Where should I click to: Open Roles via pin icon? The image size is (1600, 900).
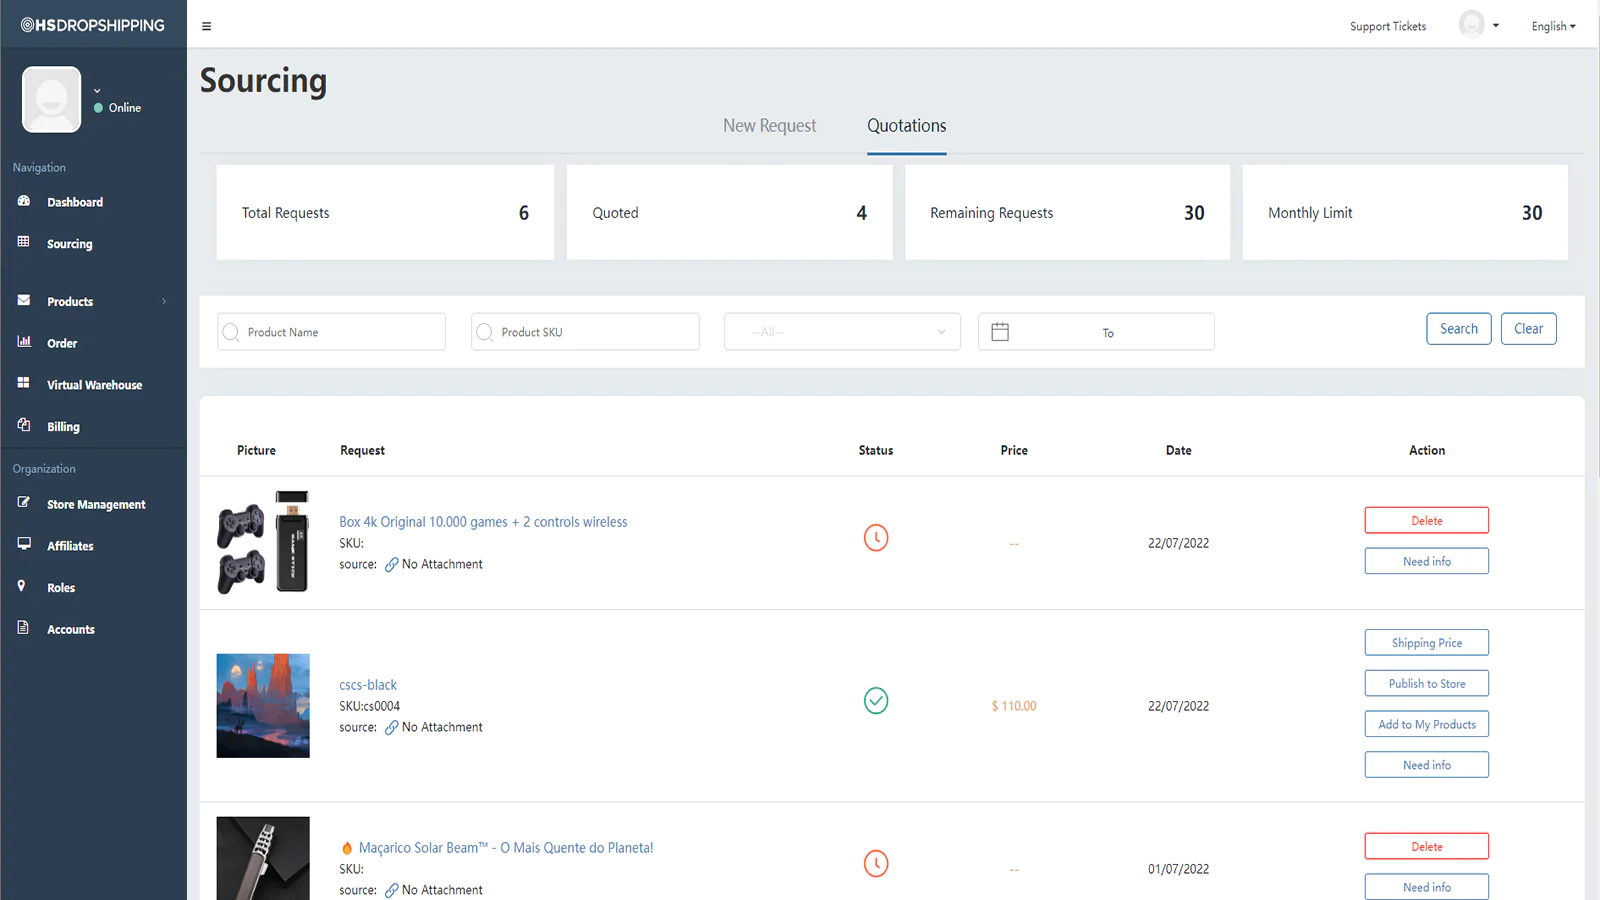pos(22,586)
